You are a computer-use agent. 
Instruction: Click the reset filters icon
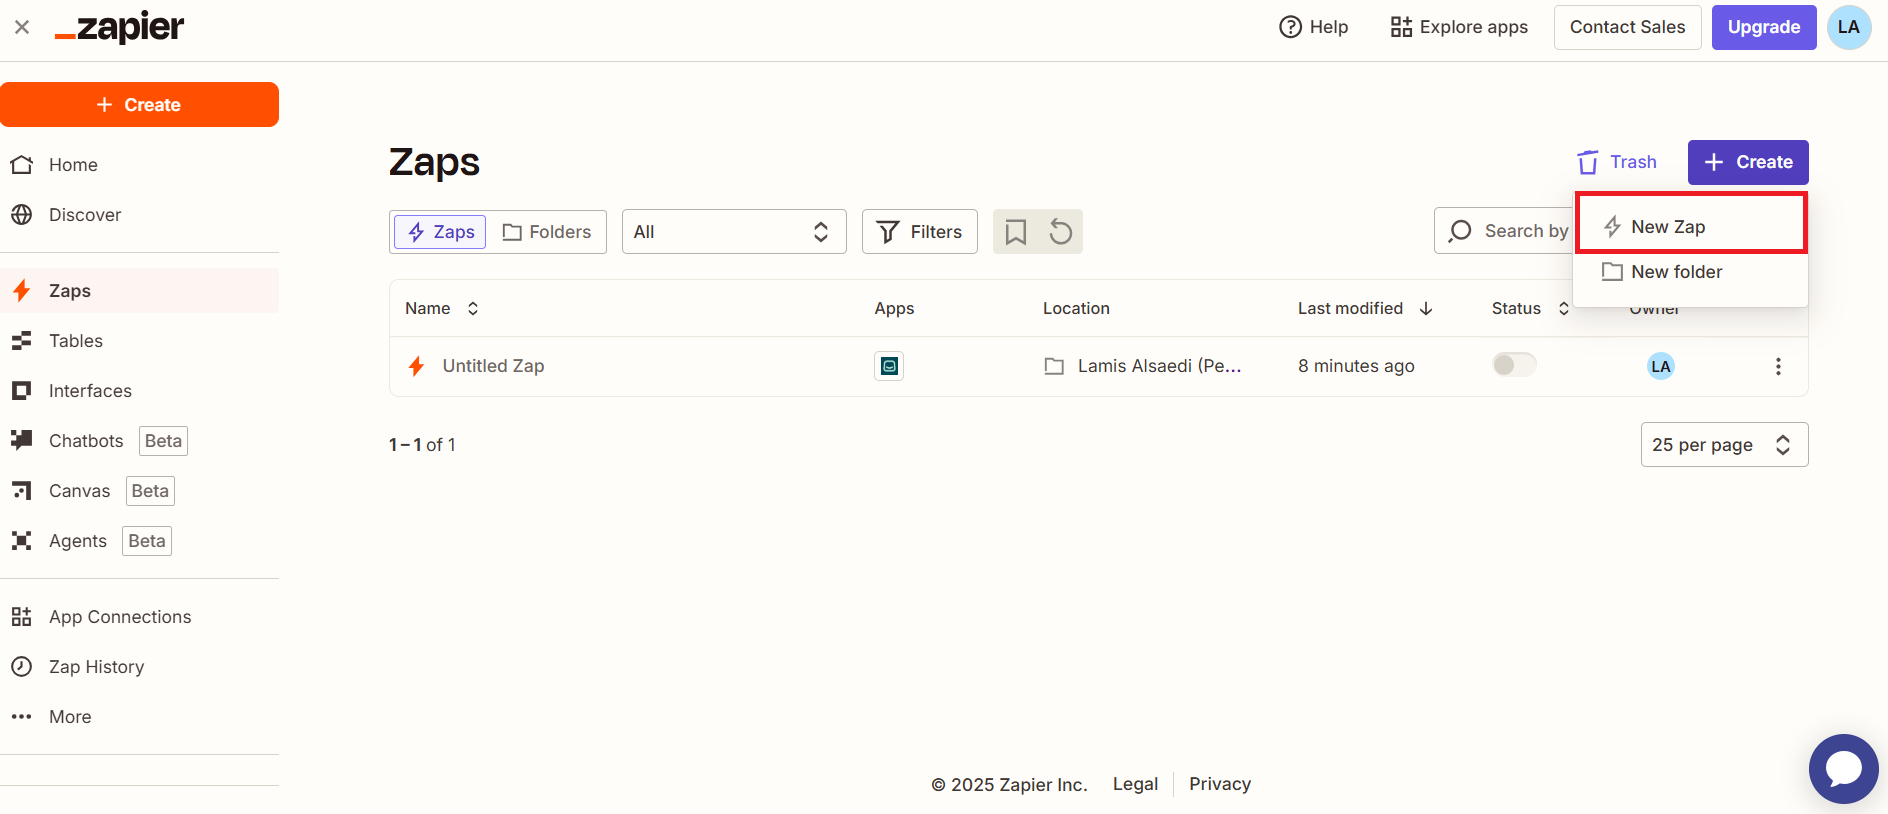(x=1061, y=232)
